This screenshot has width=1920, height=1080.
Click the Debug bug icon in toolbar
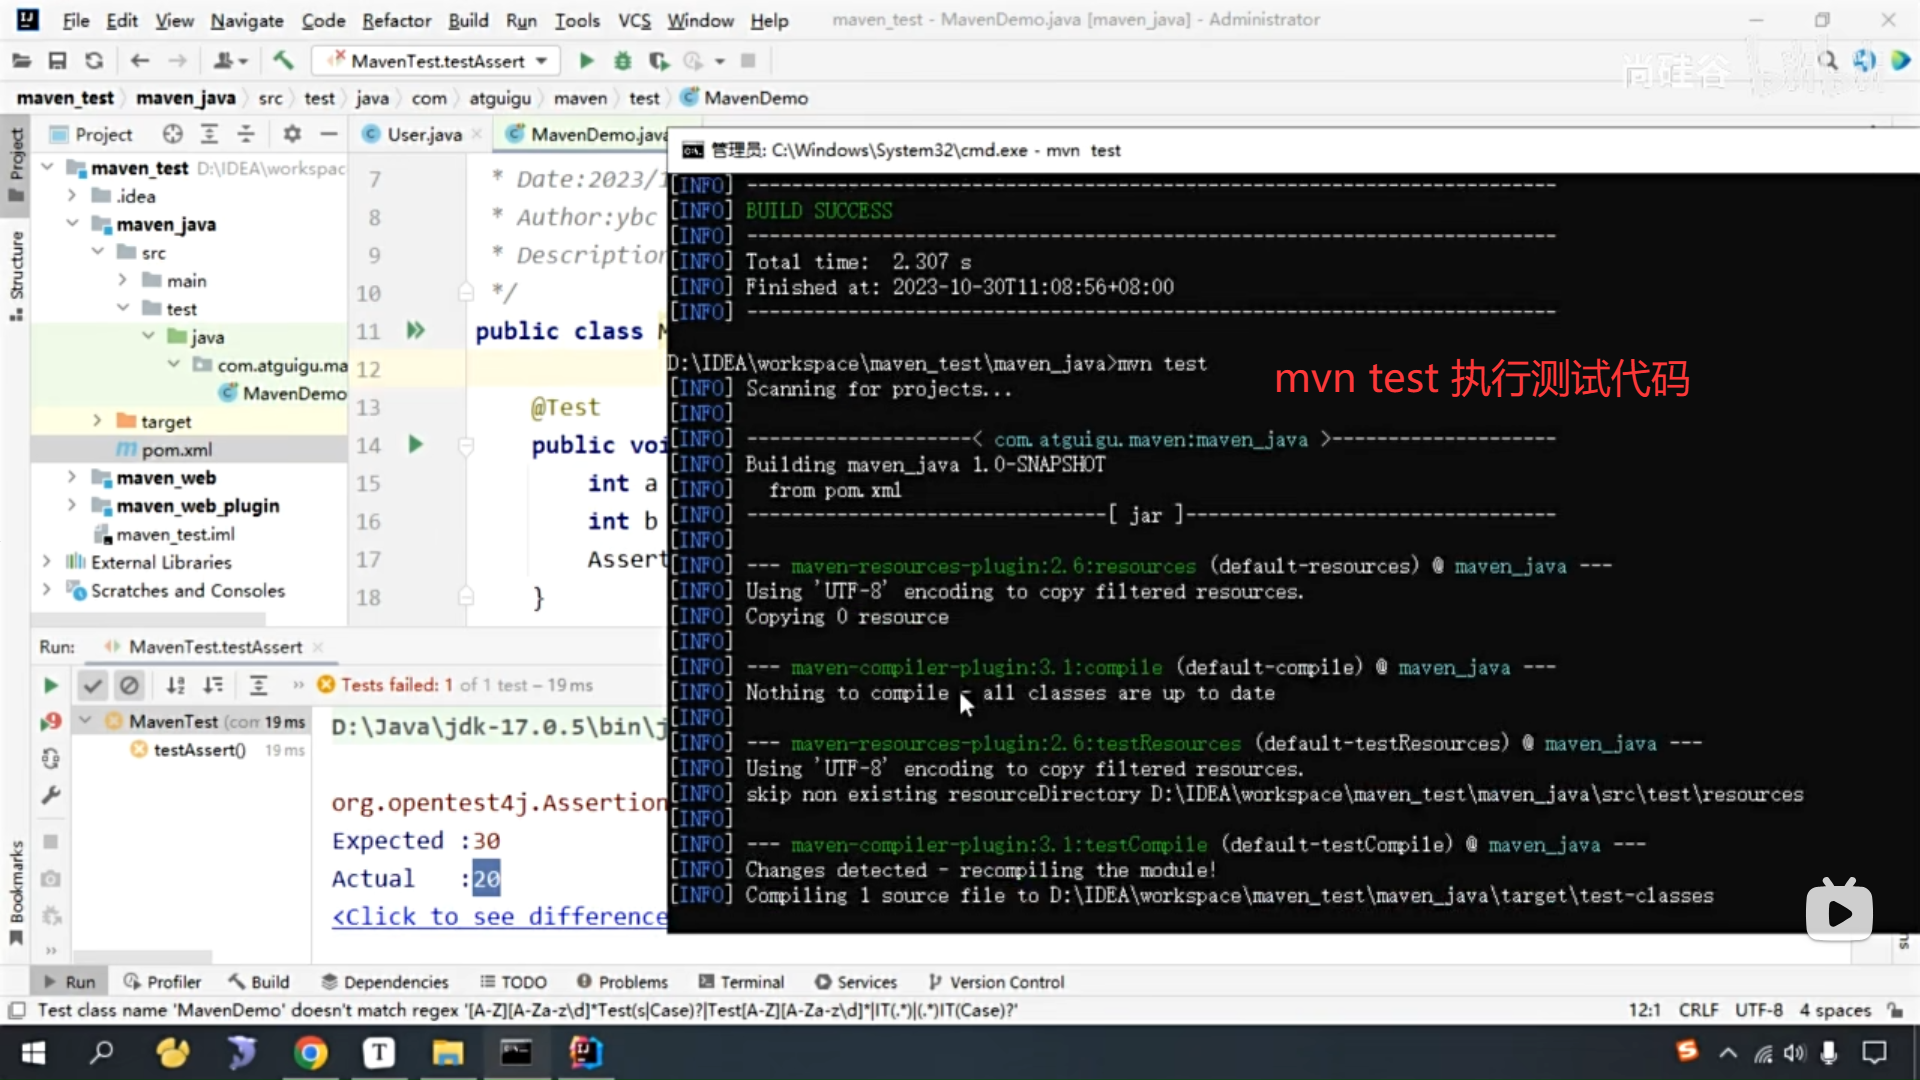click(622, 61)
